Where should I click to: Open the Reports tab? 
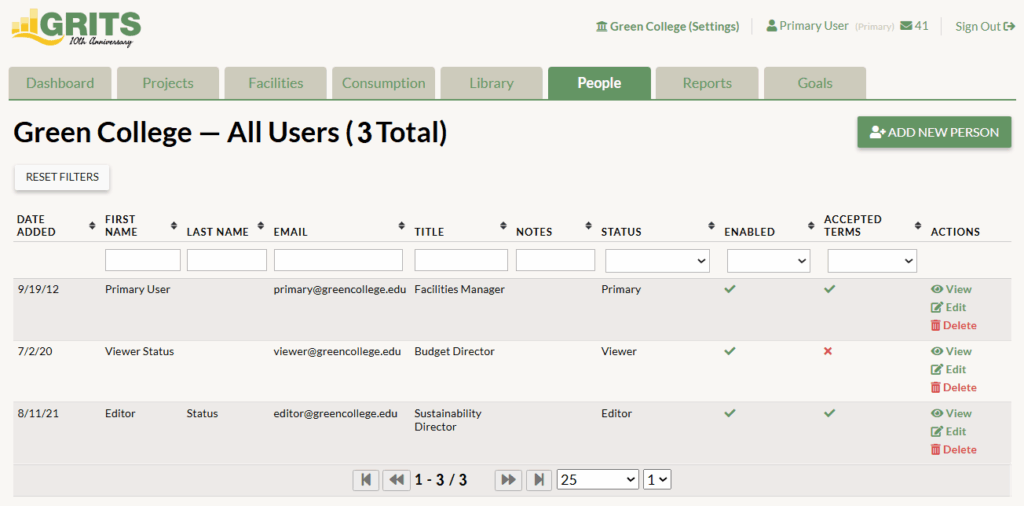pos(707,83)
